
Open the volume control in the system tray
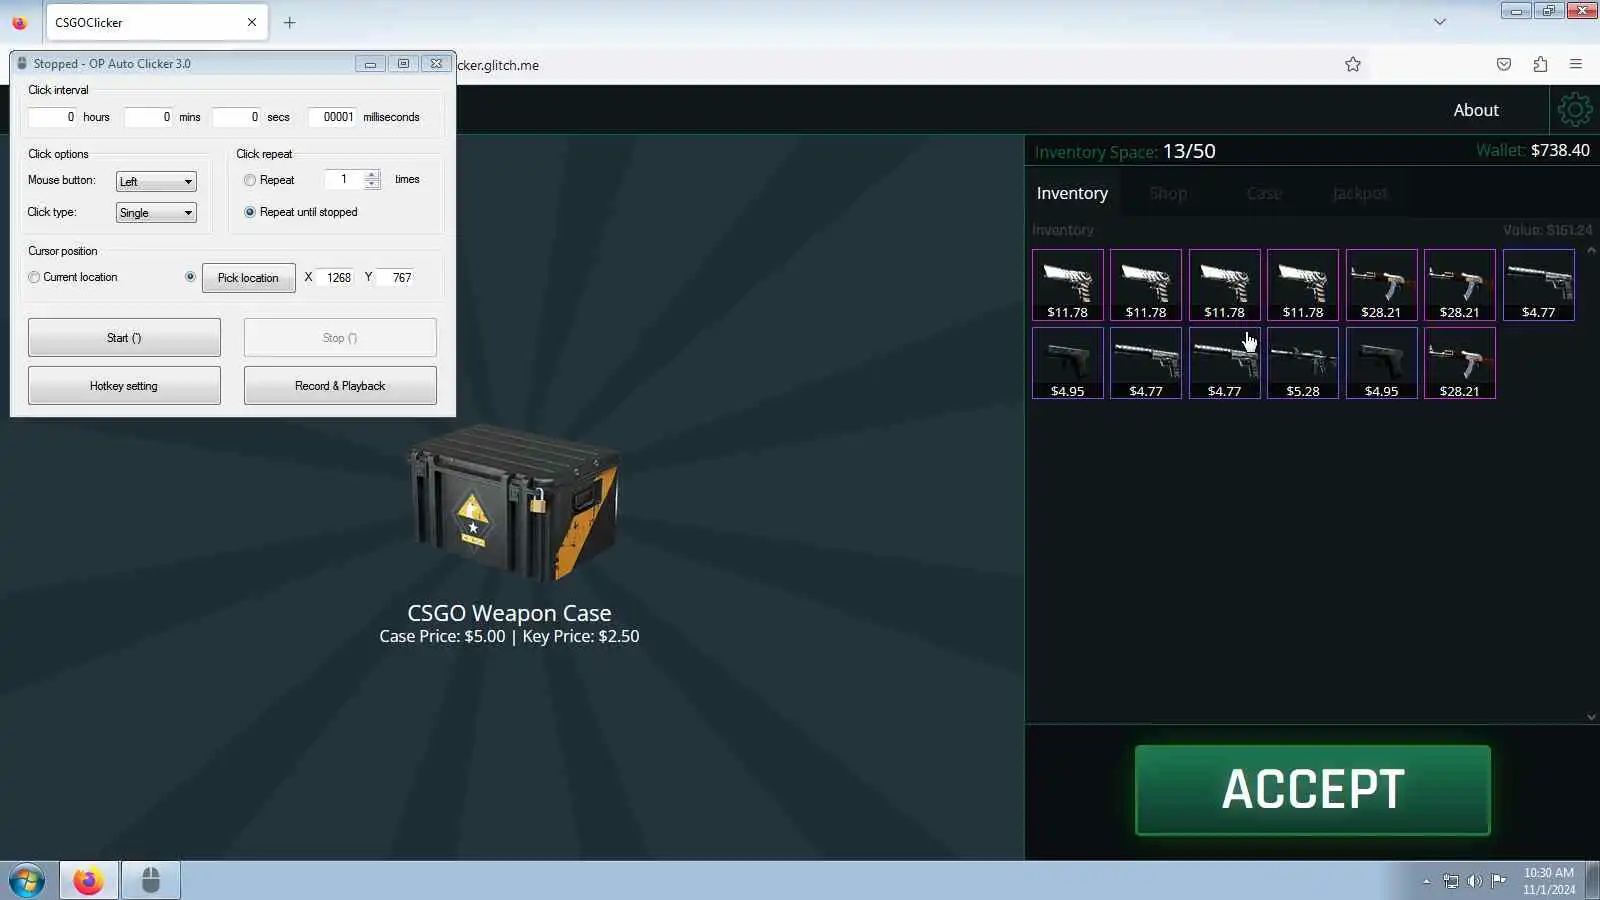pos(1475,881)
